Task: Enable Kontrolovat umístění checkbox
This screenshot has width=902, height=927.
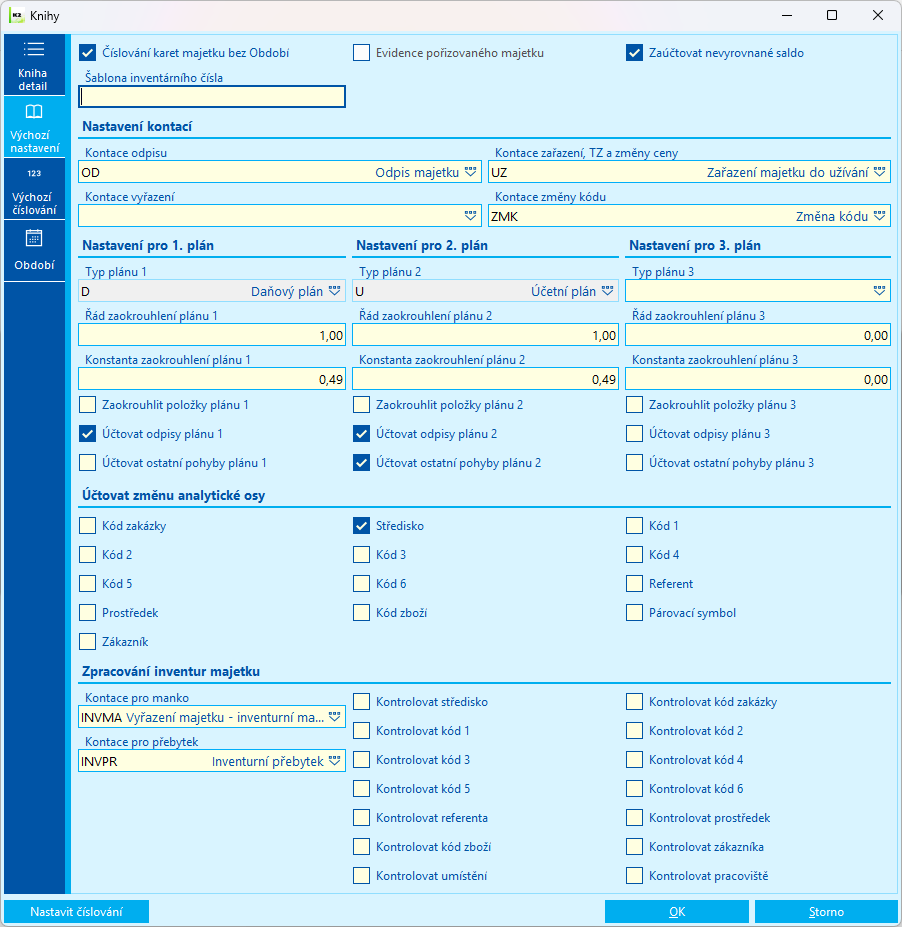Action: (x=361, y=876)
